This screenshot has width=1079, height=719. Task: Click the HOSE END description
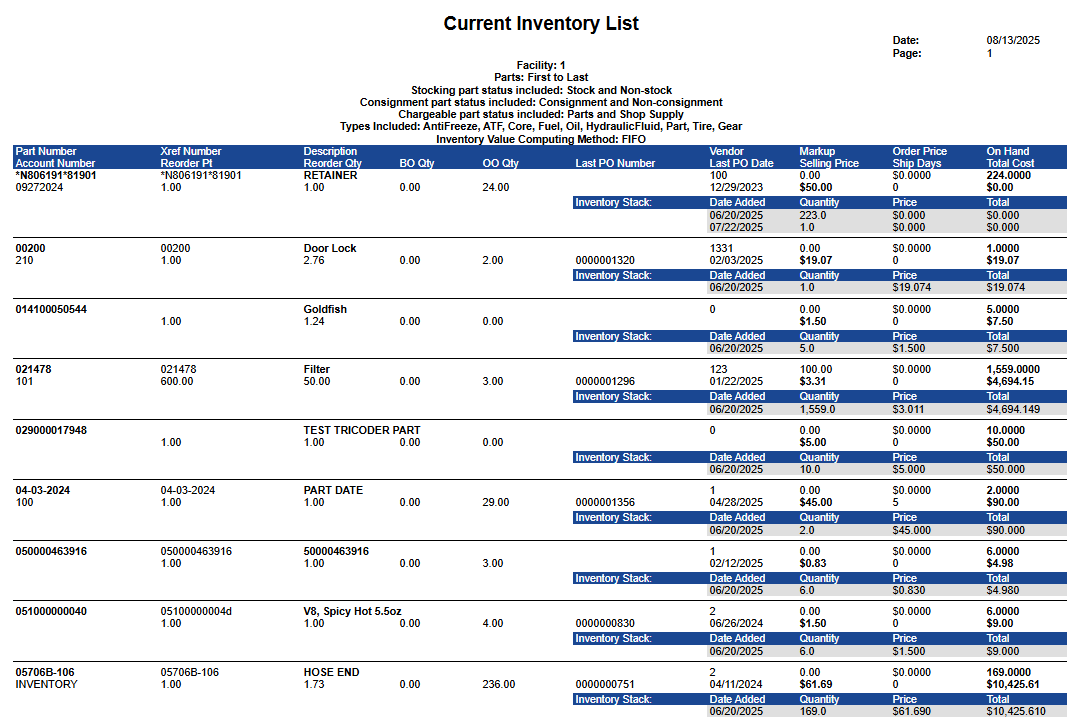pos(332,672)
